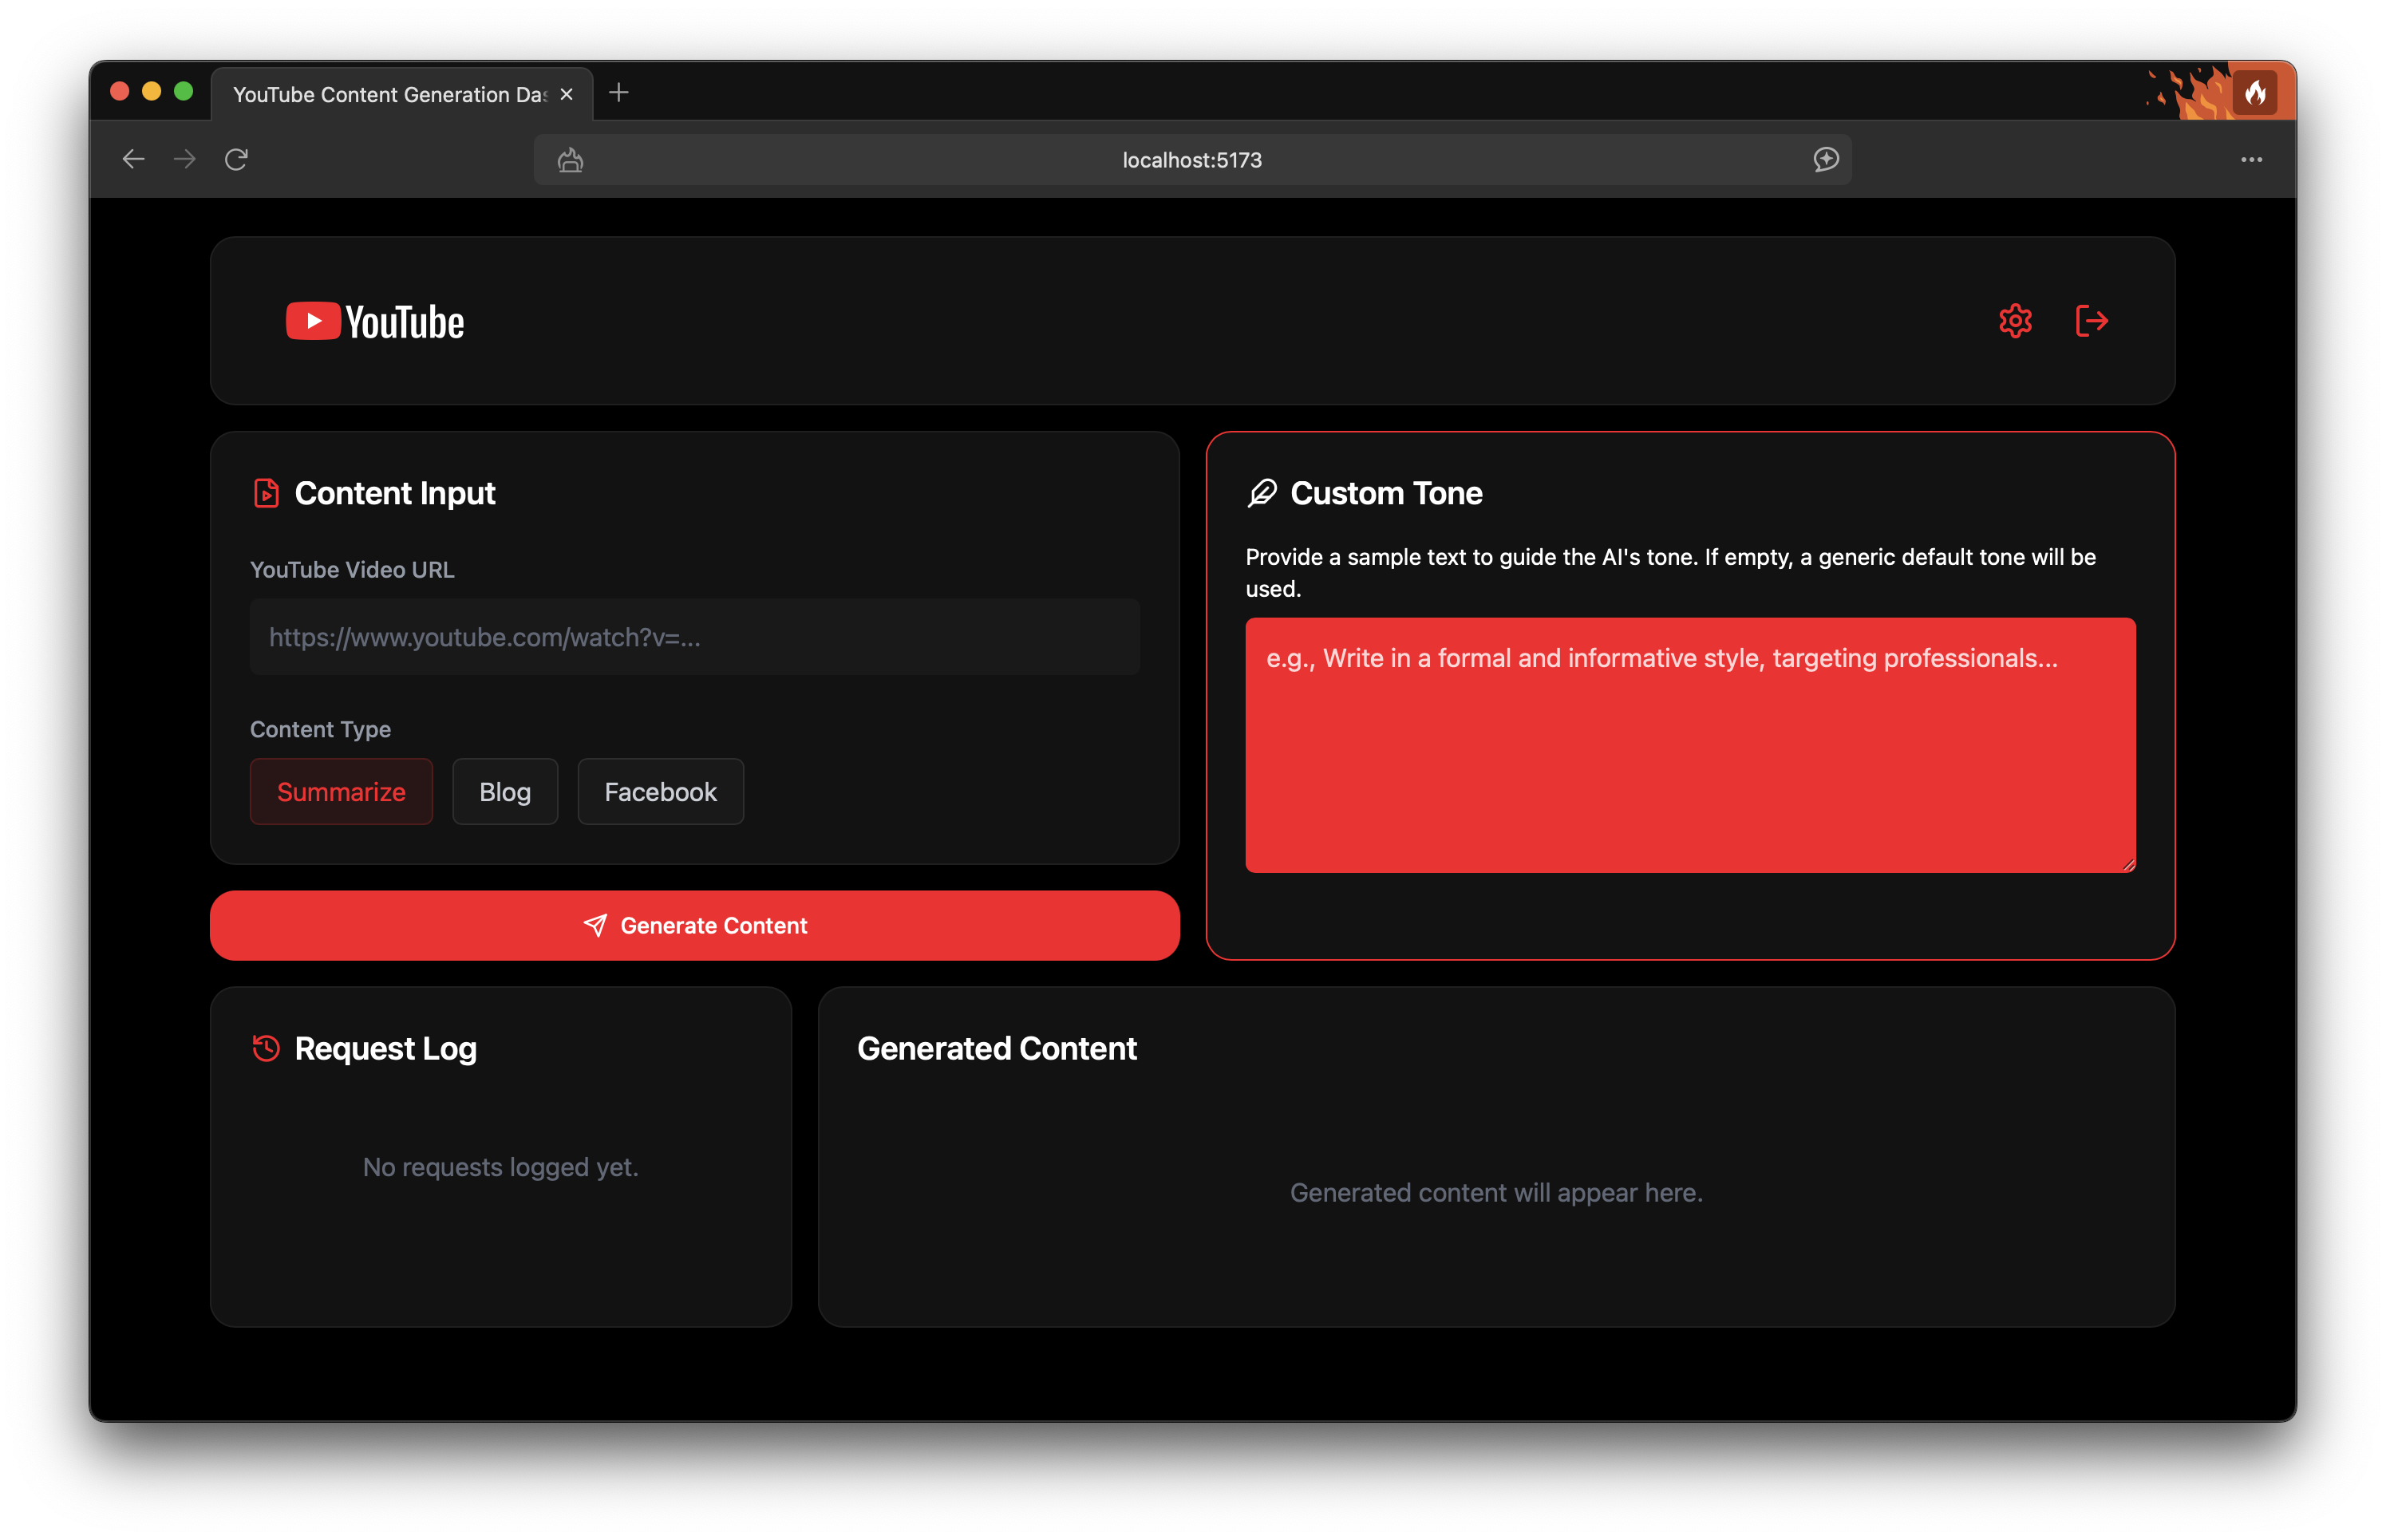
Task: Close the YouTube Content Generation tab
Action: 567,94
